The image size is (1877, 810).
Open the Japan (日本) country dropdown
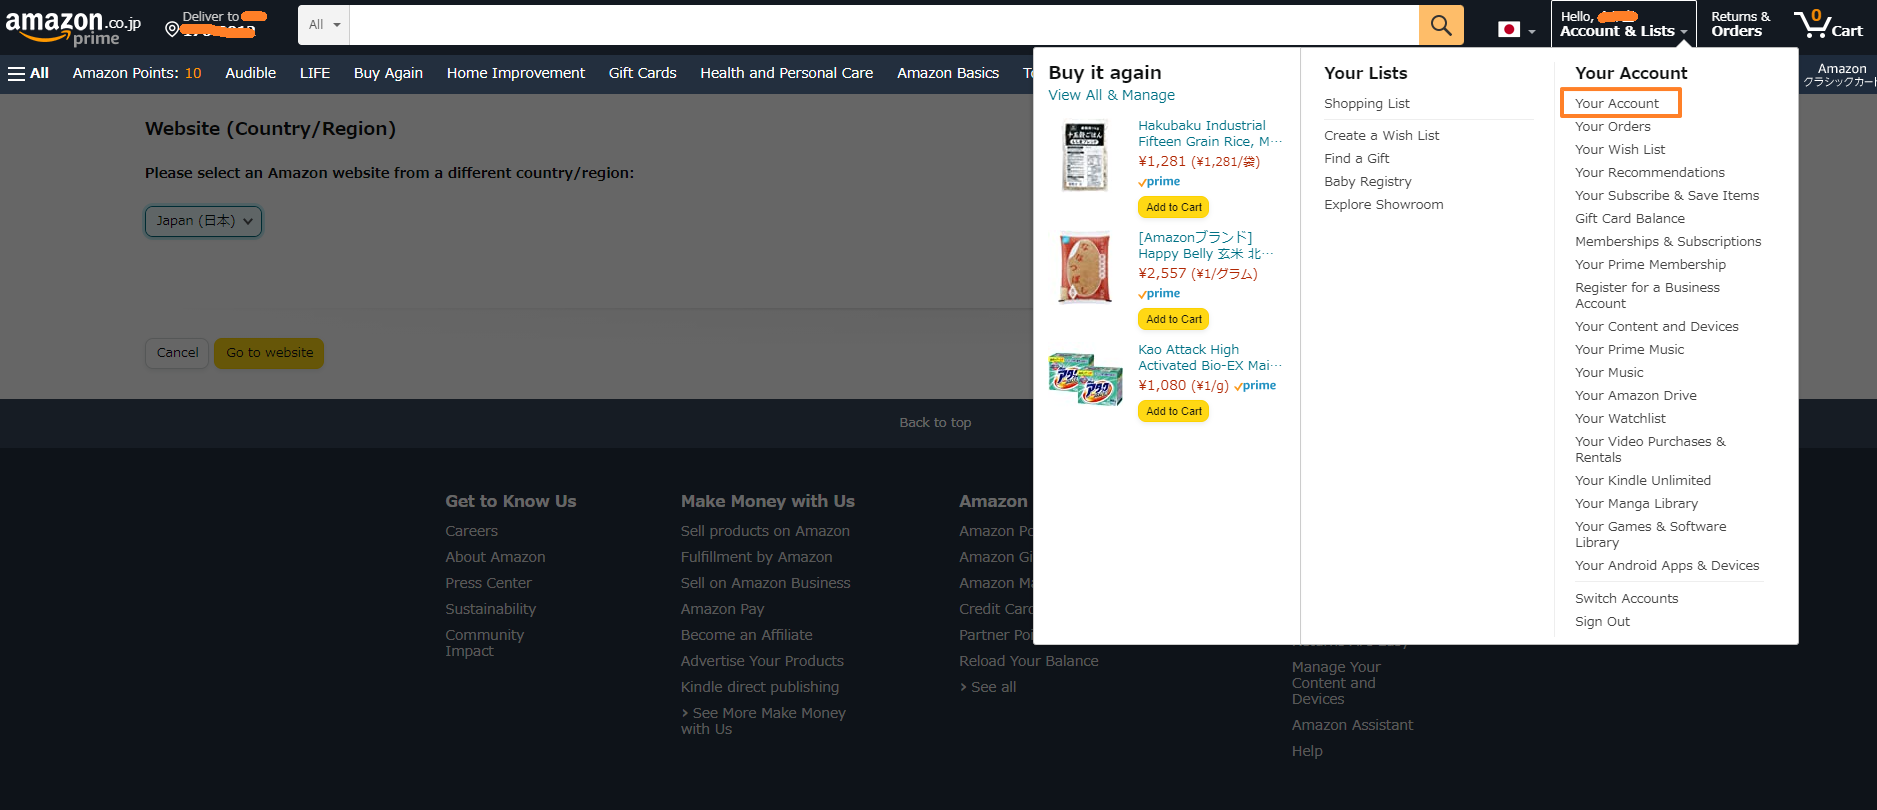click(203, 221)
